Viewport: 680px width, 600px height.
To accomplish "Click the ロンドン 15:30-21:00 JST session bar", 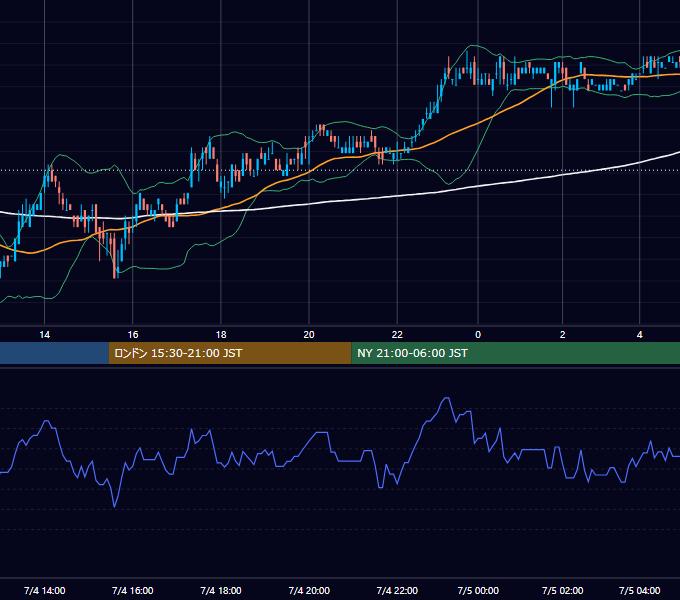I will [230, 353].
